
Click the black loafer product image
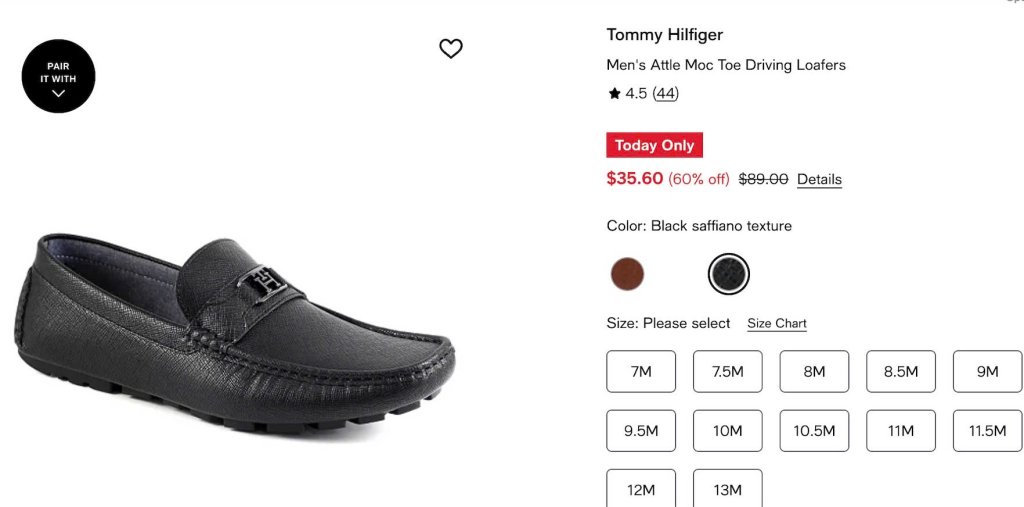click(x=234, y=335)
